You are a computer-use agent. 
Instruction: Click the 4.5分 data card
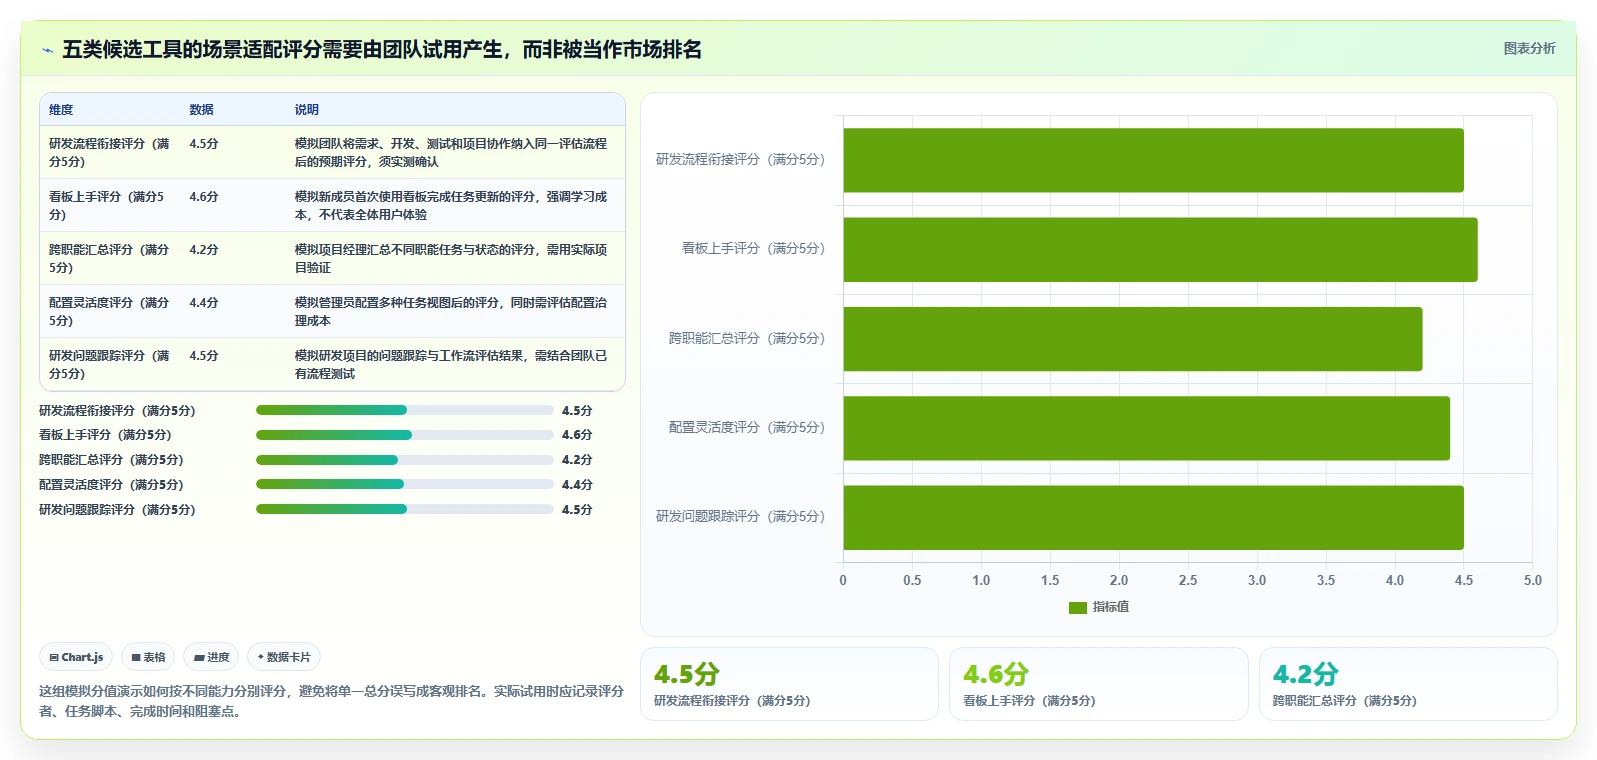(x=789, y=684)
